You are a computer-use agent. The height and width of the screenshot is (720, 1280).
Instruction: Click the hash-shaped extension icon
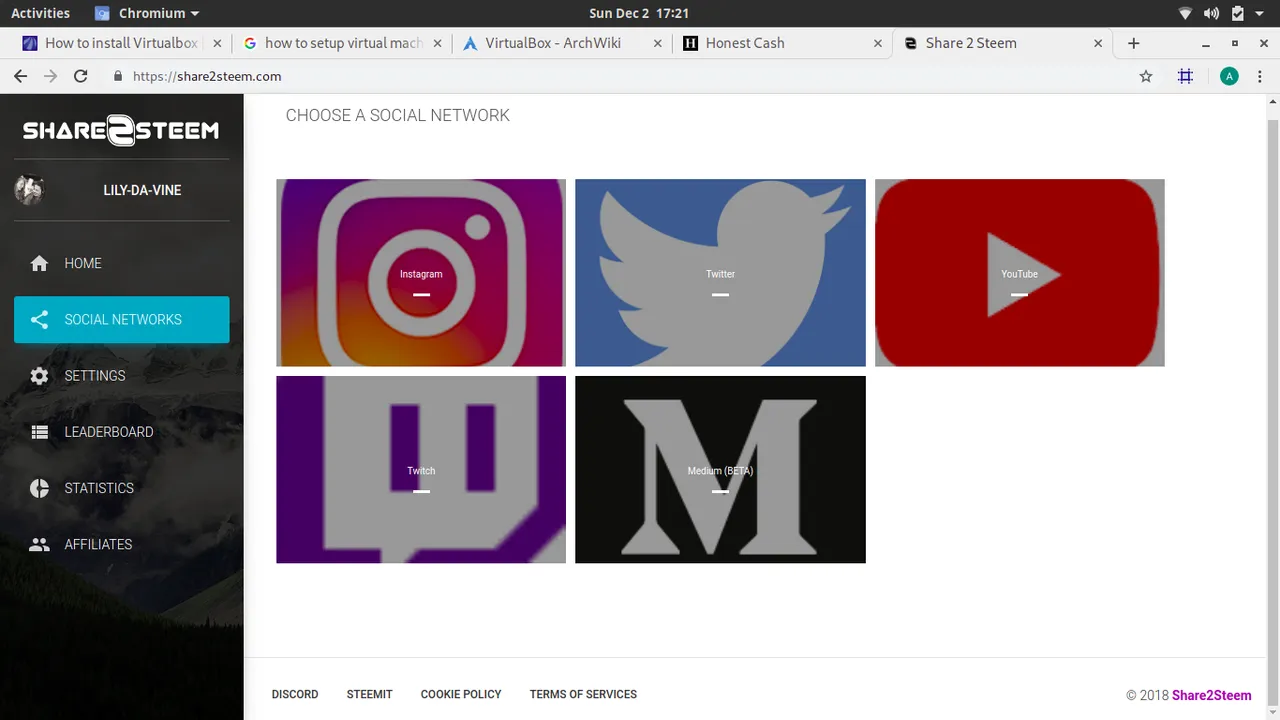(1186, 76)
